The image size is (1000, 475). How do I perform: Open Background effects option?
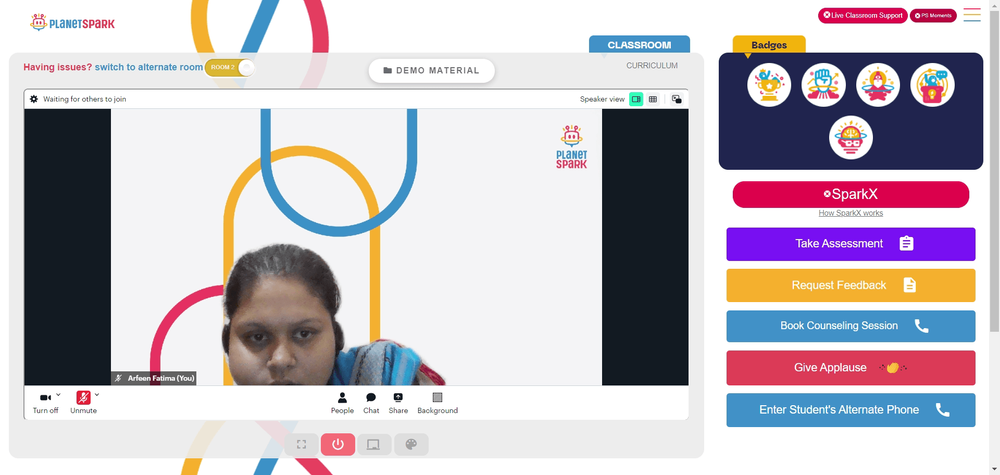pyautogui.click(x=438, y=403)
